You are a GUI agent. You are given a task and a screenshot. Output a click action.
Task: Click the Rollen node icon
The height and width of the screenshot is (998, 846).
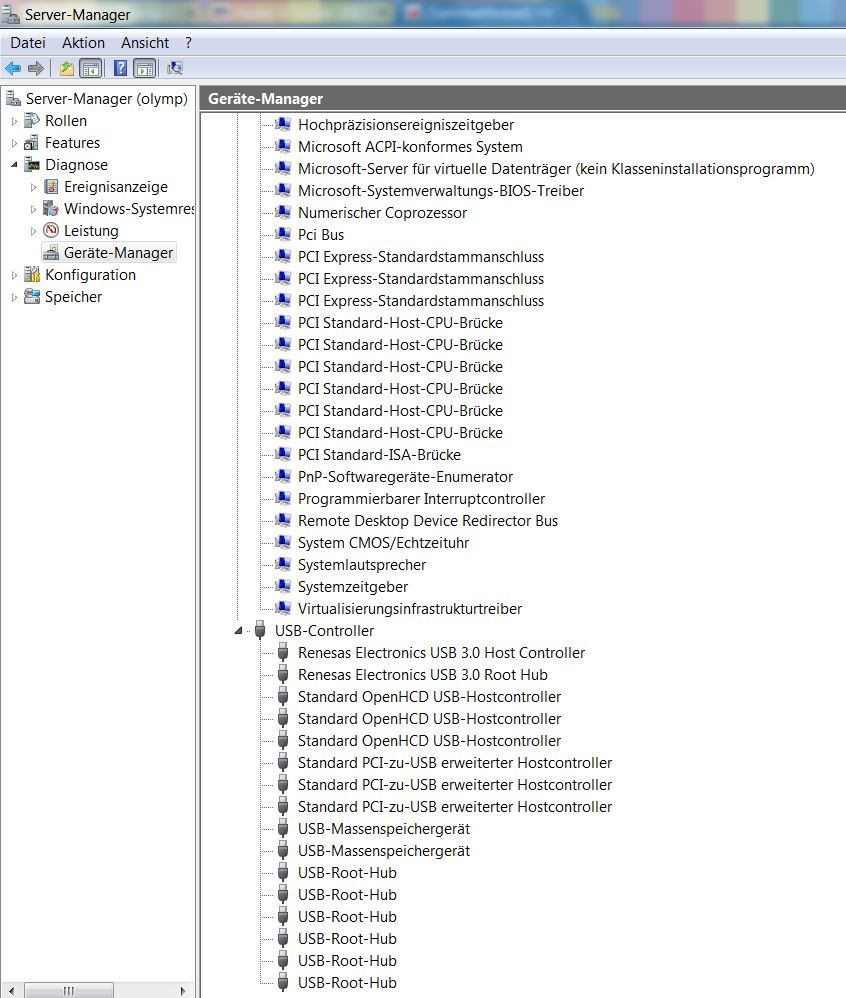click(x=32, y=120)
